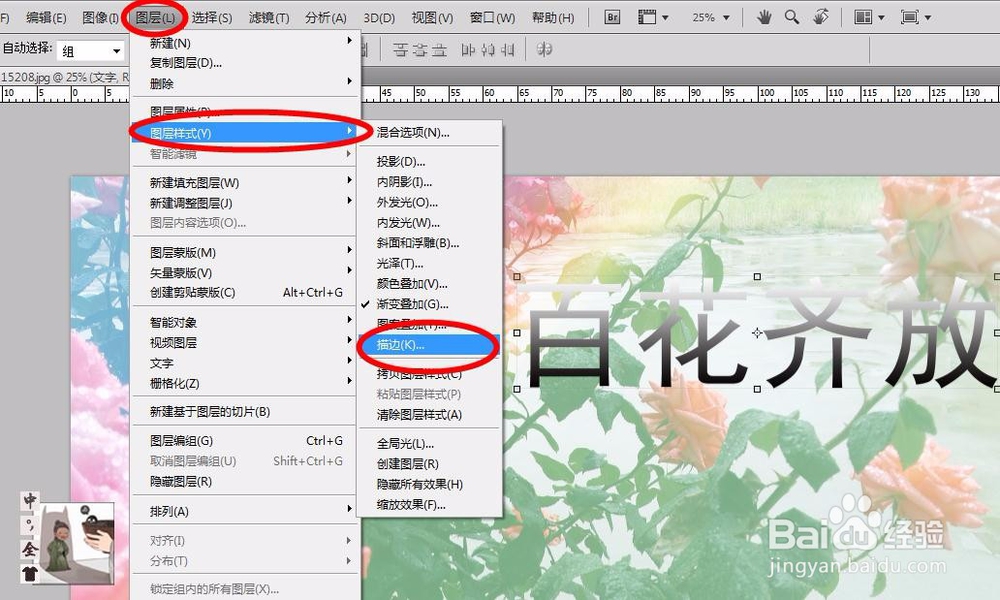1000x600 pixels.
Task: Click Distribute Vertical Centers icon
Action: [420, 50]
